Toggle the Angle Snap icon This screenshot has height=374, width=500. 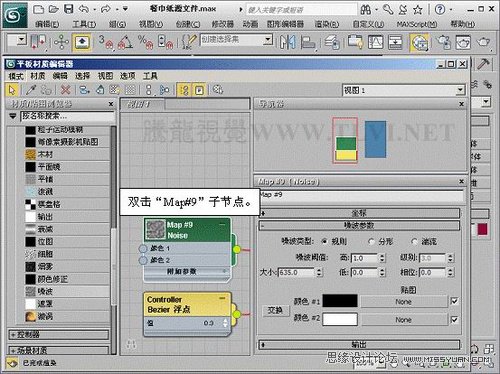125,42
